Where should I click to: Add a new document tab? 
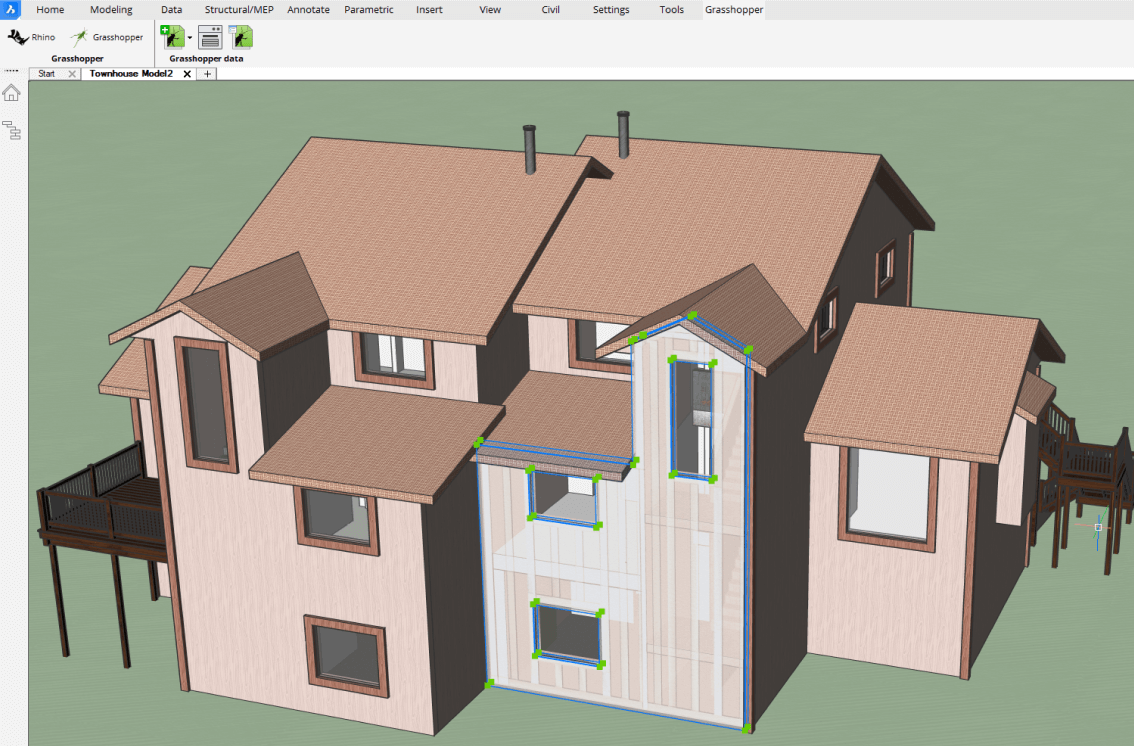pyautogui.click(x=208, y=74)
